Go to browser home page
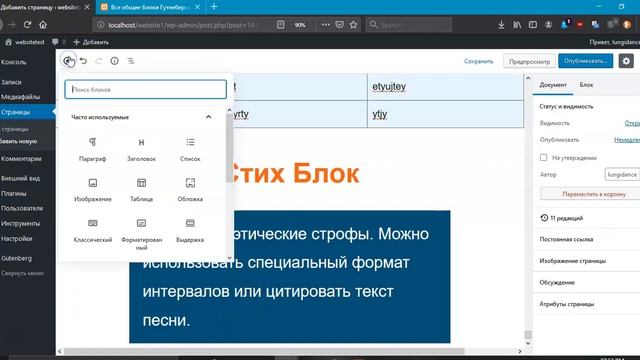Screen dimensions: 640x360 click(43, 25)
